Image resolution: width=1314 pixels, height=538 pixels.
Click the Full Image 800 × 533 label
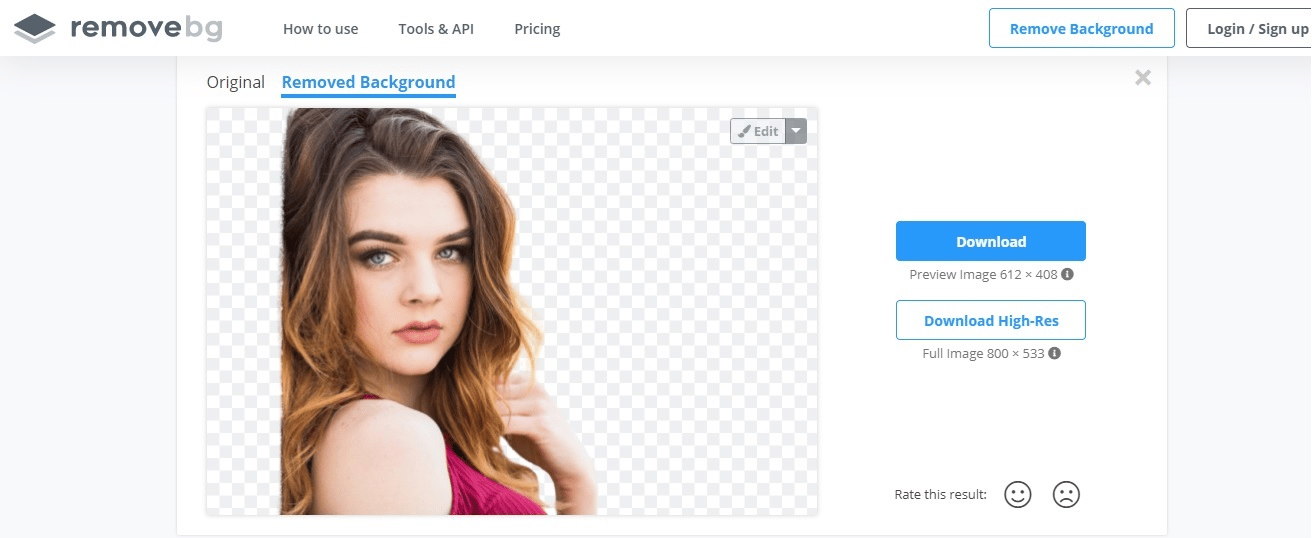tap(983, 353)
